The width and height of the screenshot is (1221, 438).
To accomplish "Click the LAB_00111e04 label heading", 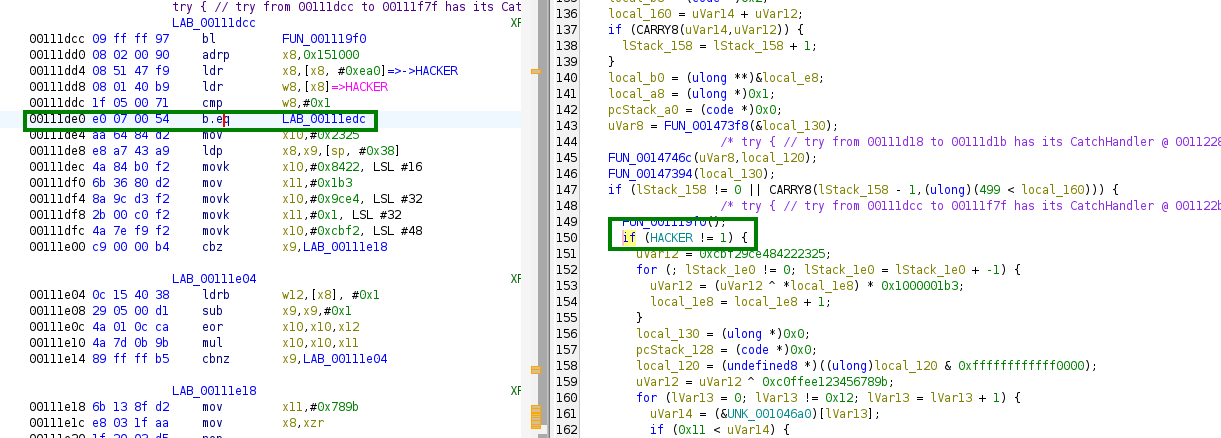I will pos(213,278).
